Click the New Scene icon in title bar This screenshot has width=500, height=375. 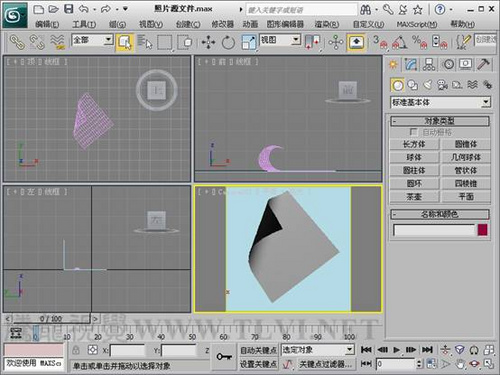point(39,9)
